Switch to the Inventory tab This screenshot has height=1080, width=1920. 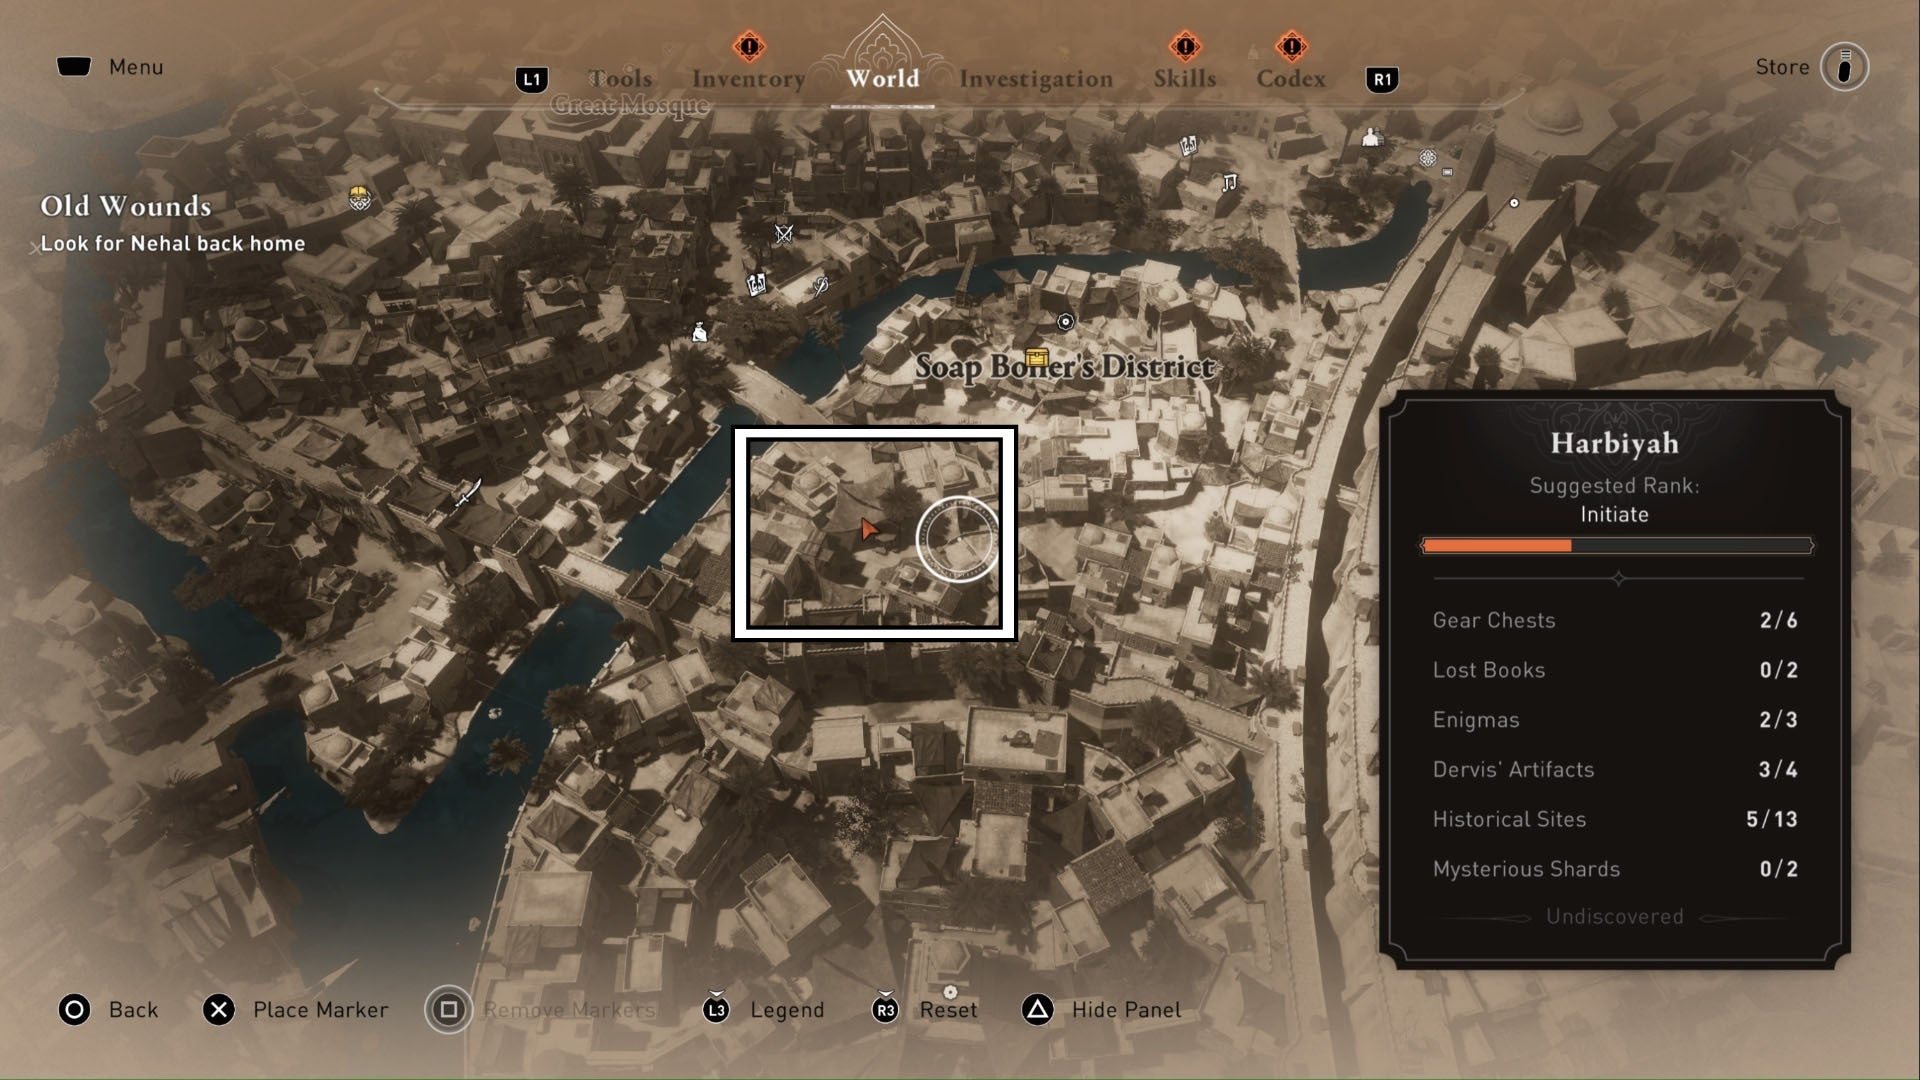(746, 76)
